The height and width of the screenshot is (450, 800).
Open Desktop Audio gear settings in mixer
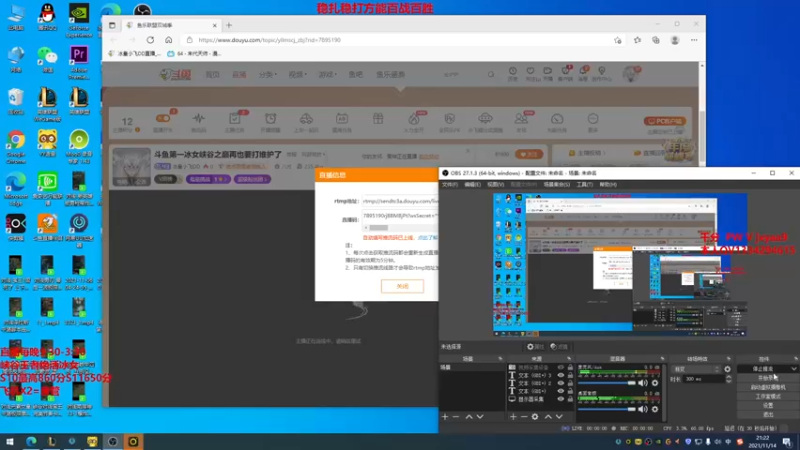(655, 383)
